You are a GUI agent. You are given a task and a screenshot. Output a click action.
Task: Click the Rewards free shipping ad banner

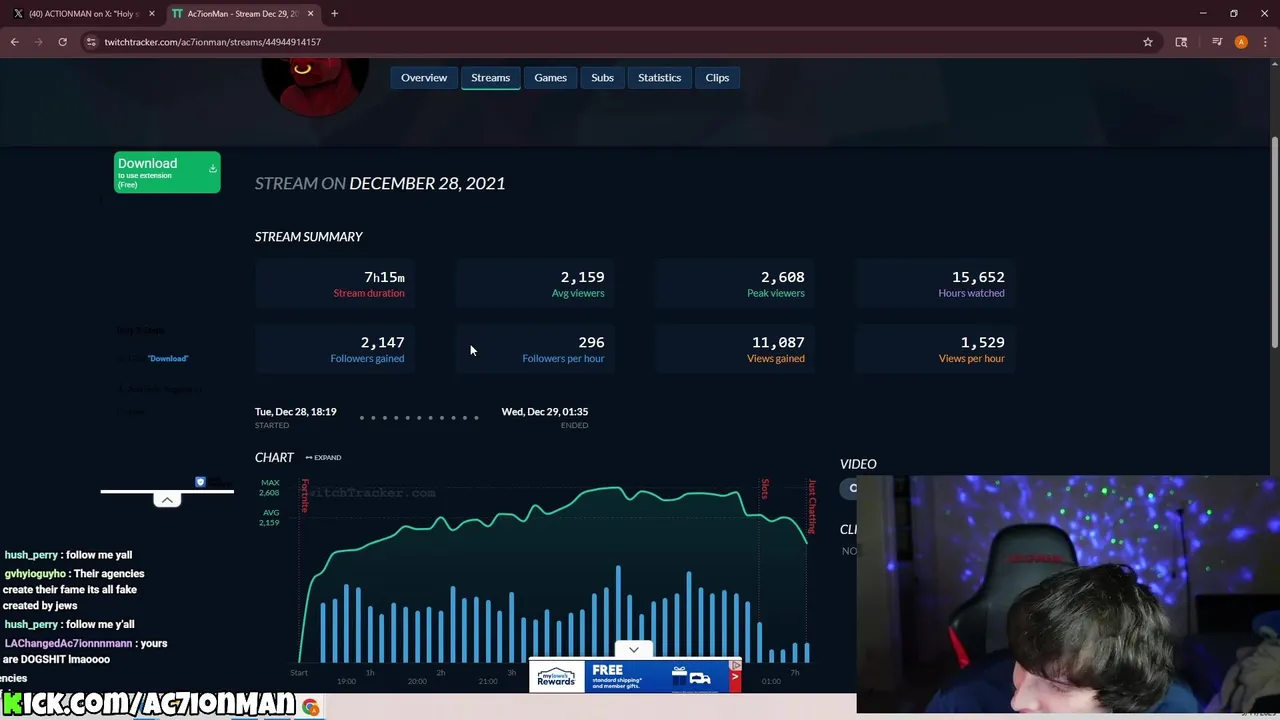635,677
